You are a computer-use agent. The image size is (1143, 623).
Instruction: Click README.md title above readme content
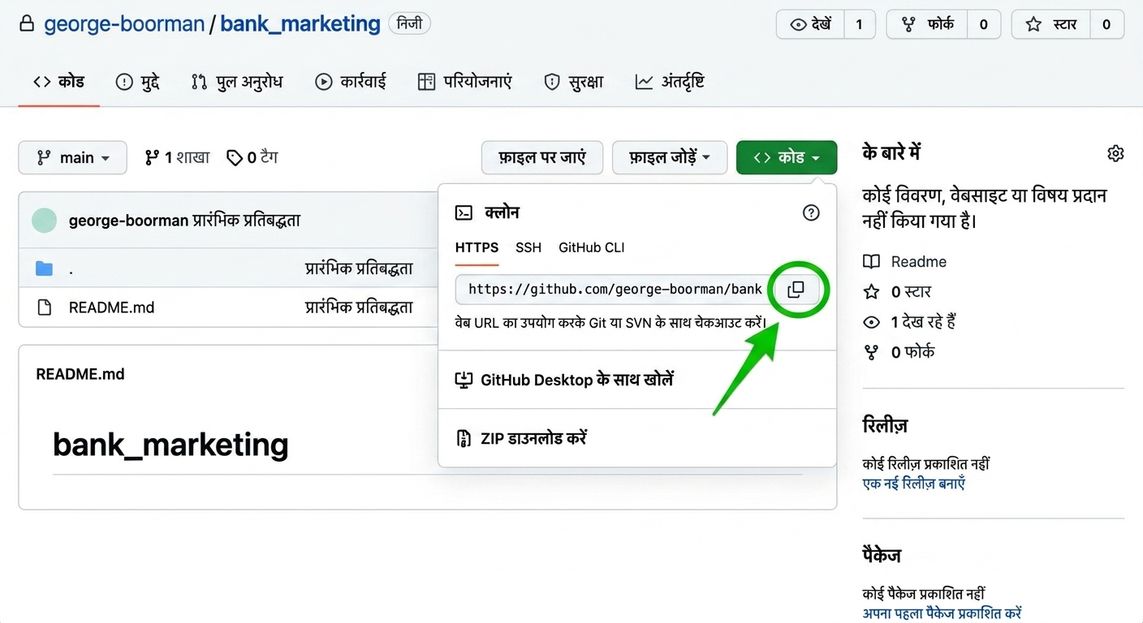80,374
